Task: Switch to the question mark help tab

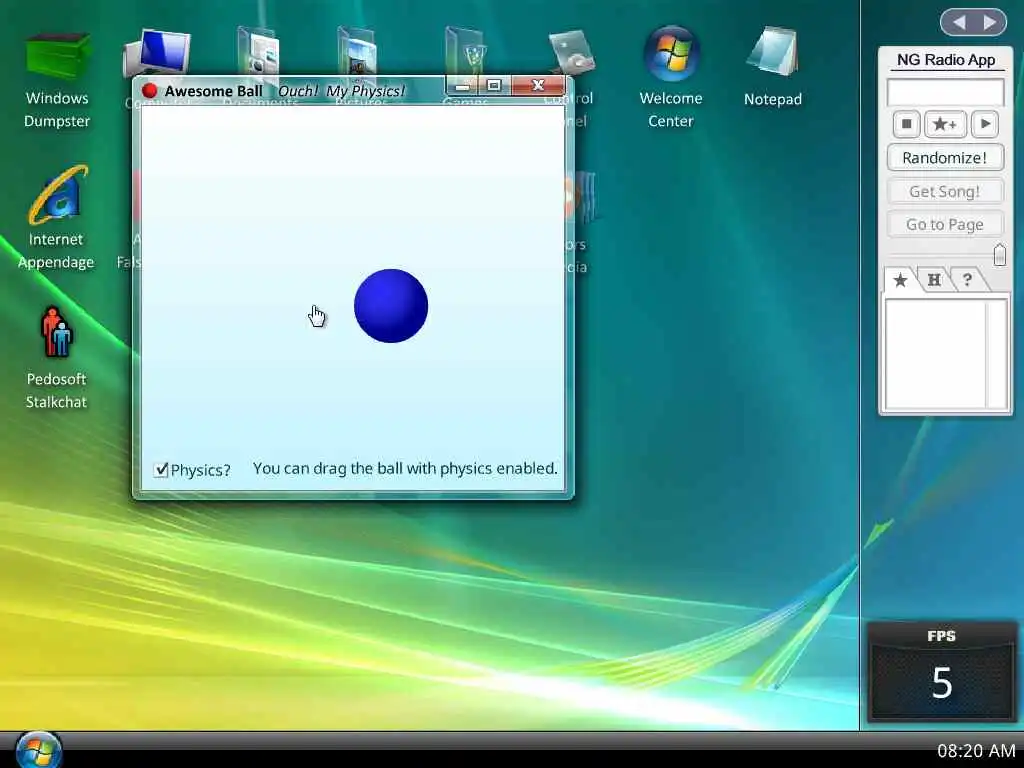Action: pyautogui.click(x=967, y=280)
